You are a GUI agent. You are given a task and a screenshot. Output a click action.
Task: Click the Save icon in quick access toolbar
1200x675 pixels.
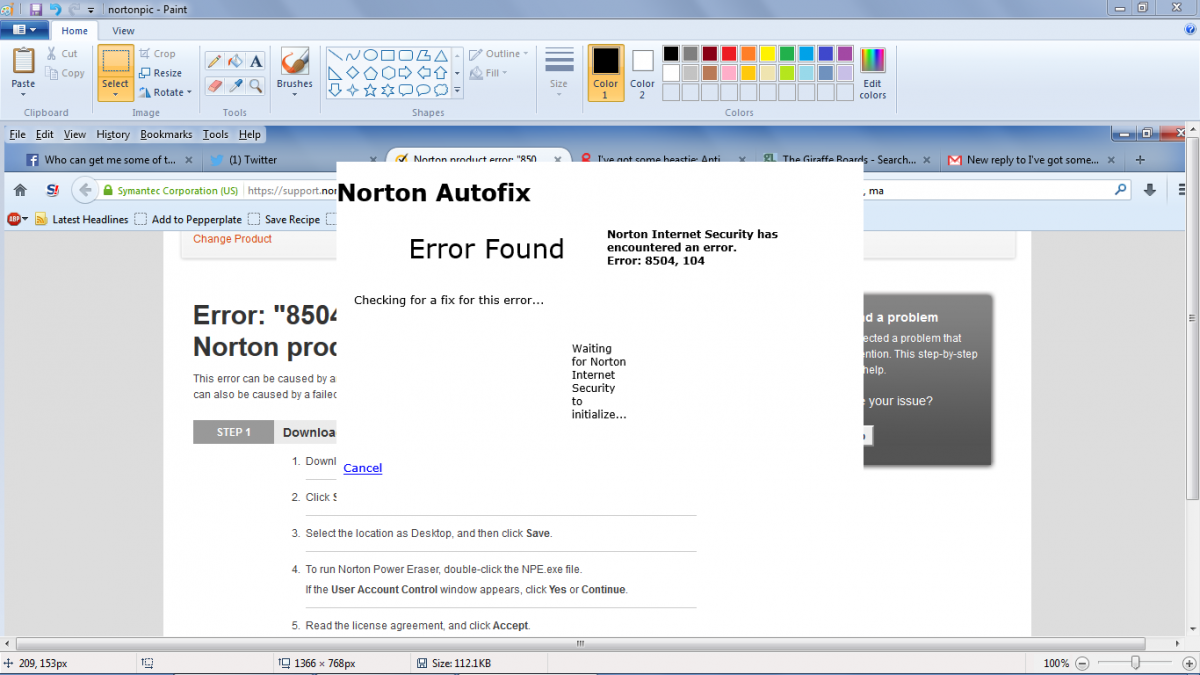36,9
